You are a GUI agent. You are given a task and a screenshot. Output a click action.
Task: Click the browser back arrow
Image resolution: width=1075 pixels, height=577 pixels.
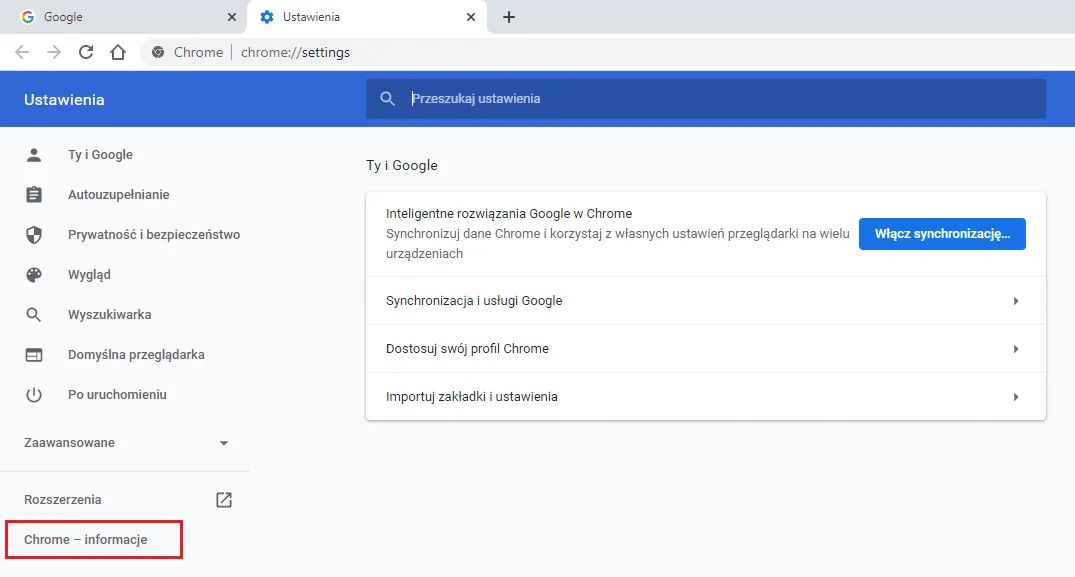tap(22, 52)
